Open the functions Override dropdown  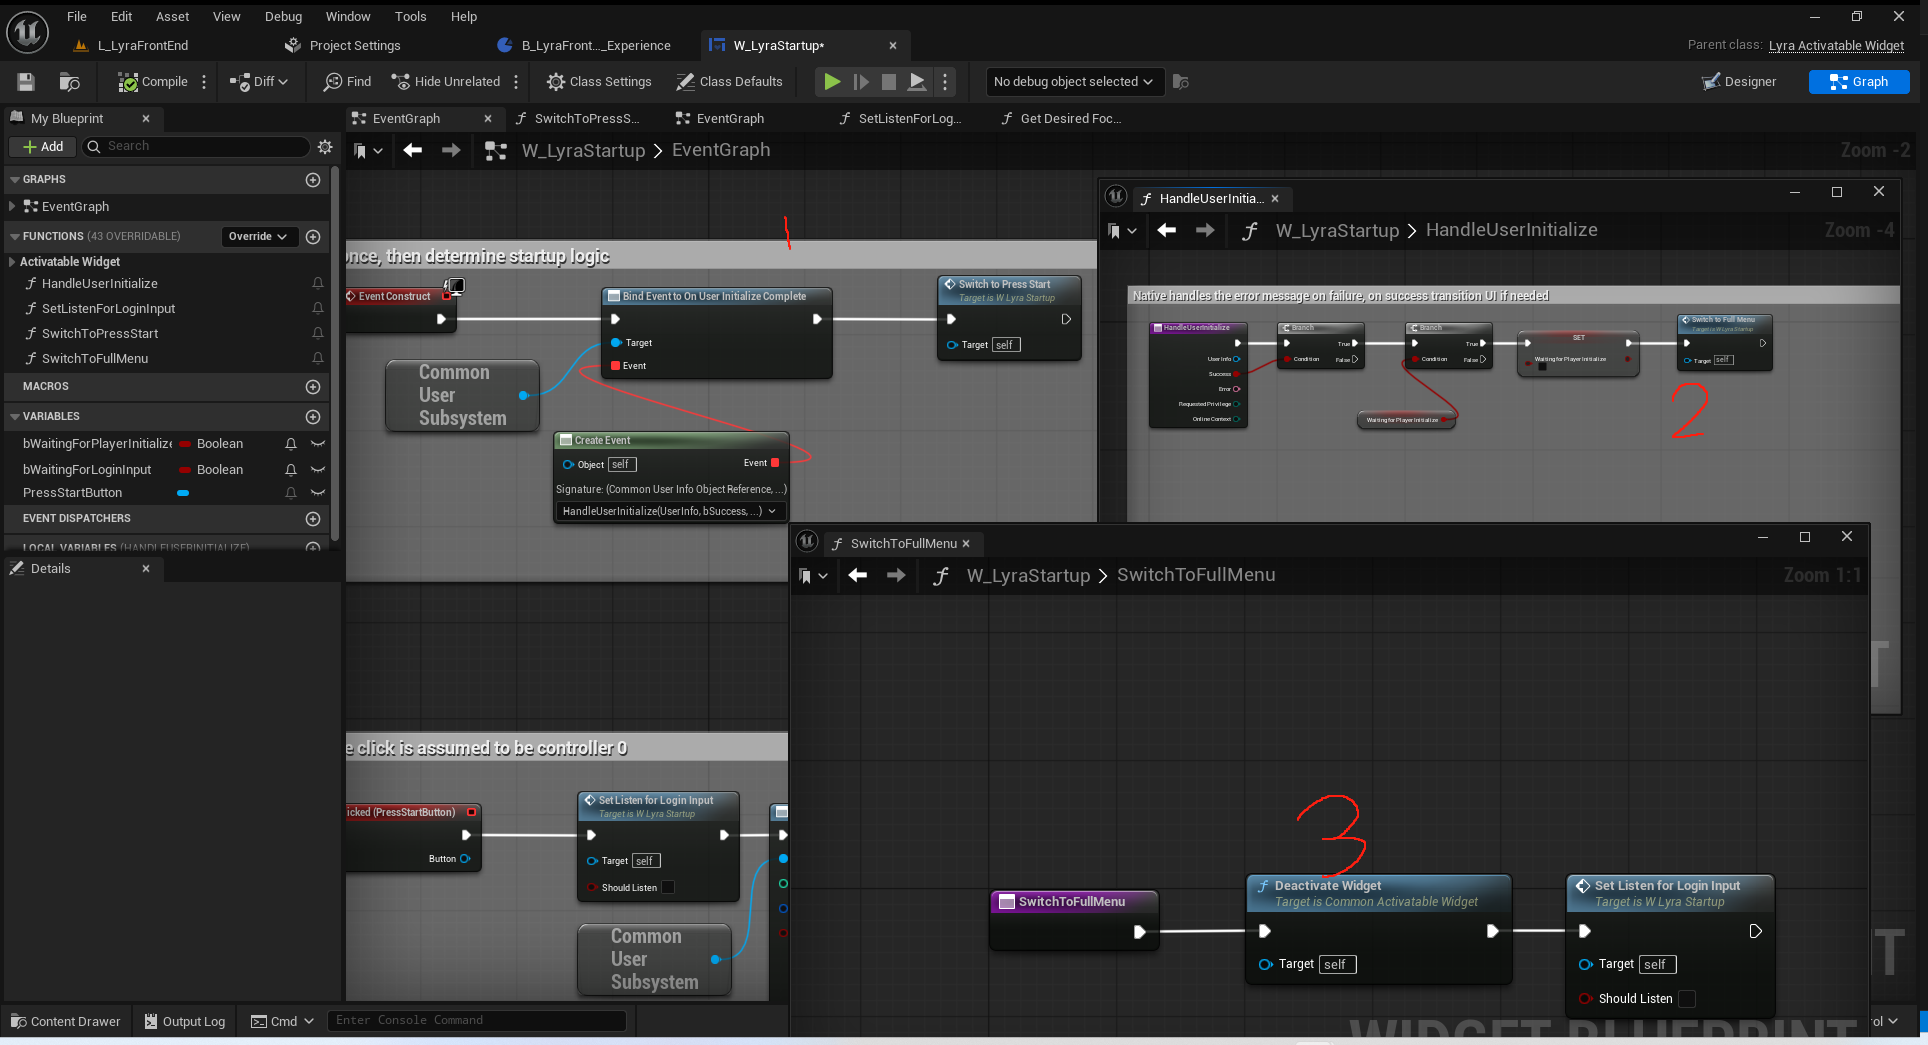[x=258, y=237]
